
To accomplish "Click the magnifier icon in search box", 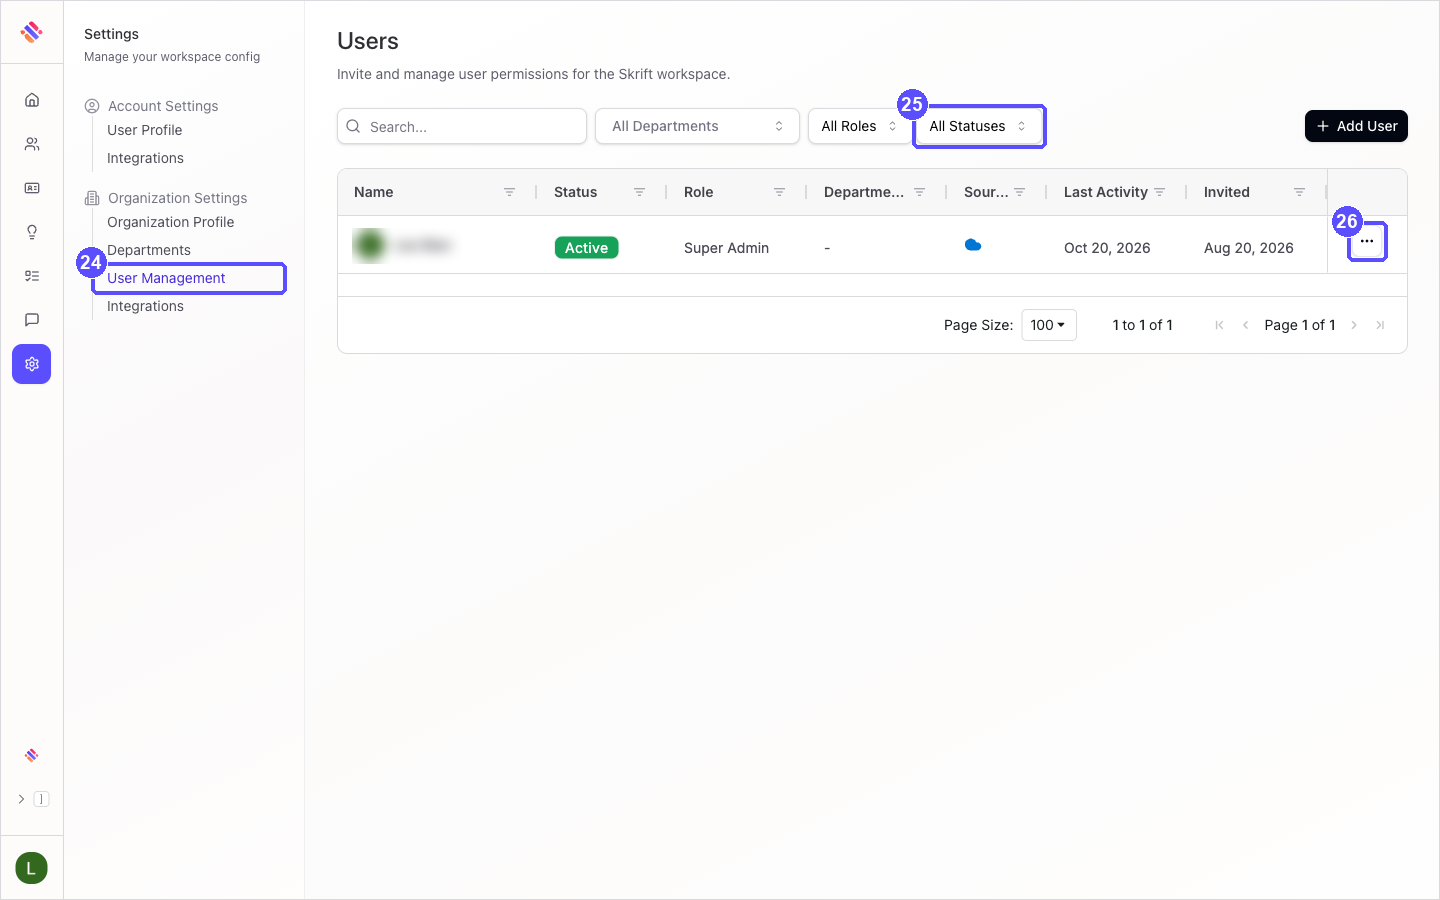I will pos(353,126).
